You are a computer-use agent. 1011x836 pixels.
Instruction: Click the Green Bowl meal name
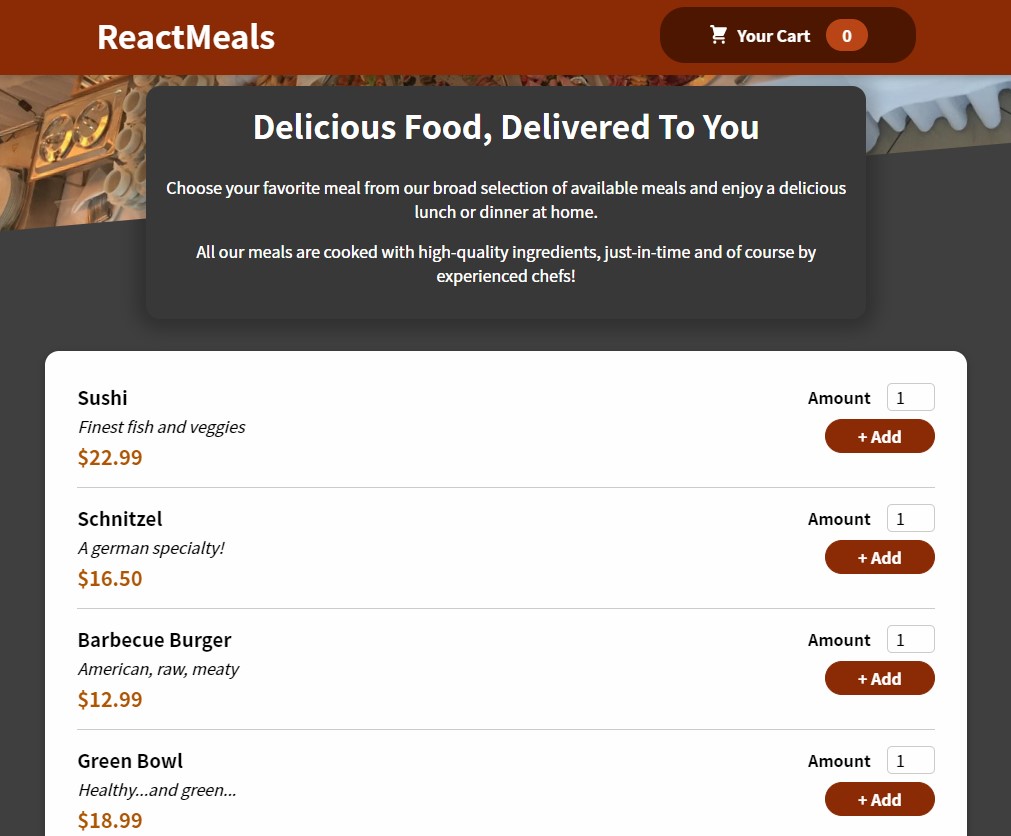tap(131, 761)
